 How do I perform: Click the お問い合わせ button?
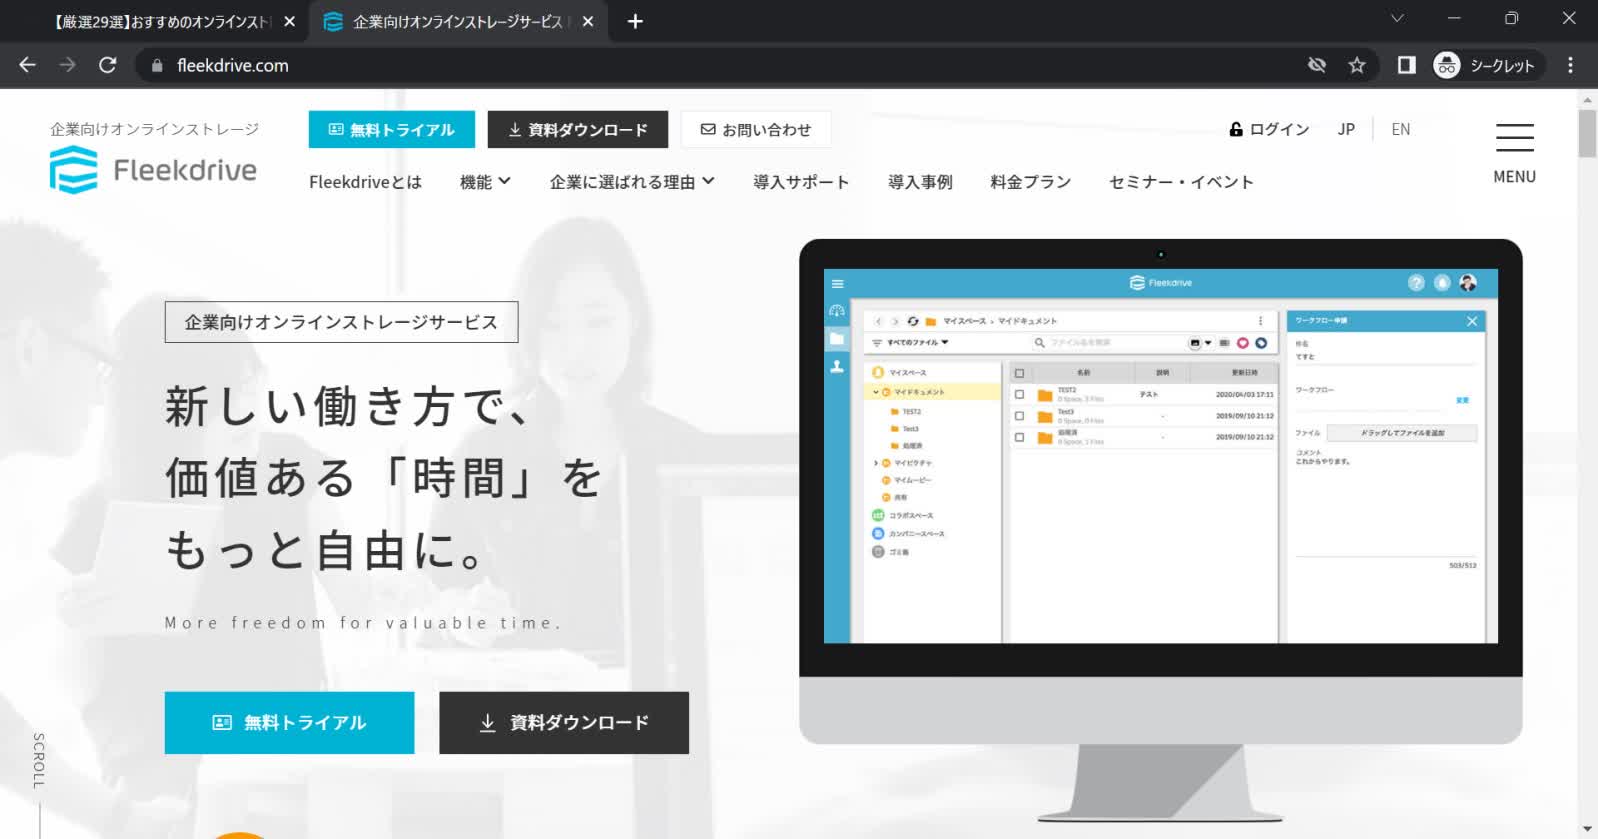click(756, 130)
